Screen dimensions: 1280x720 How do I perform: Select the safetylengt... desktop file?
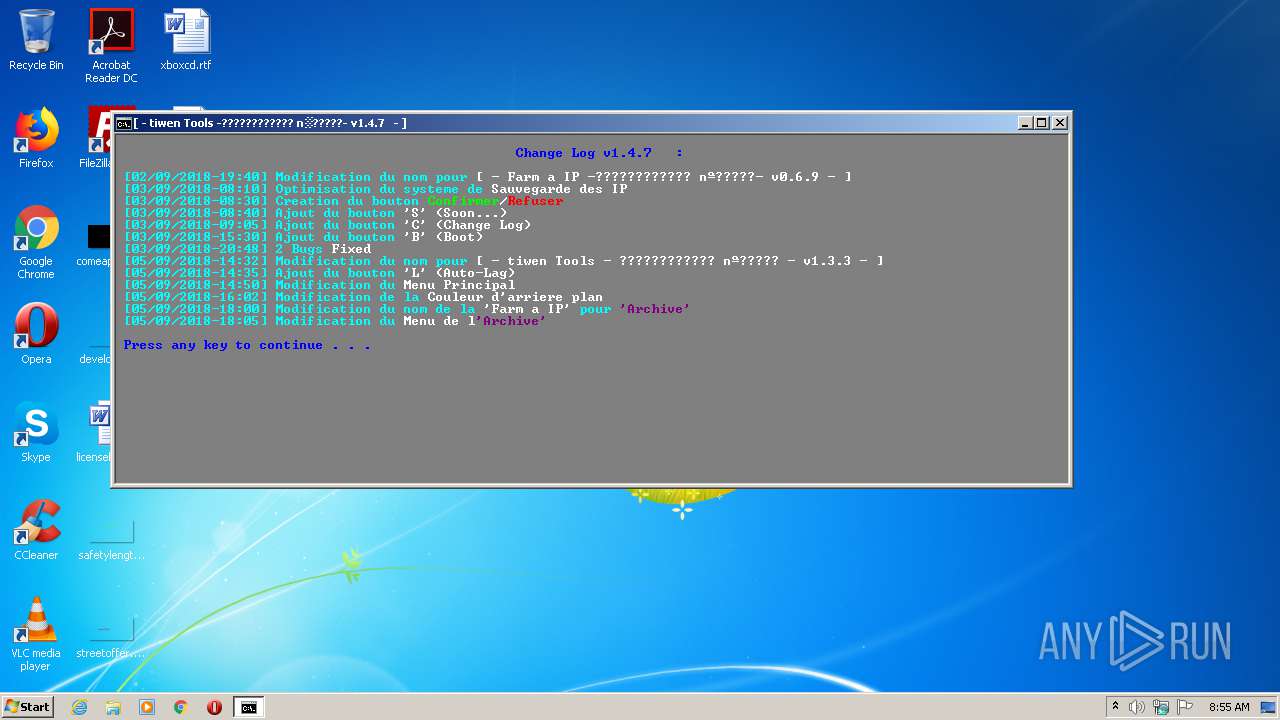click(111, 538)
